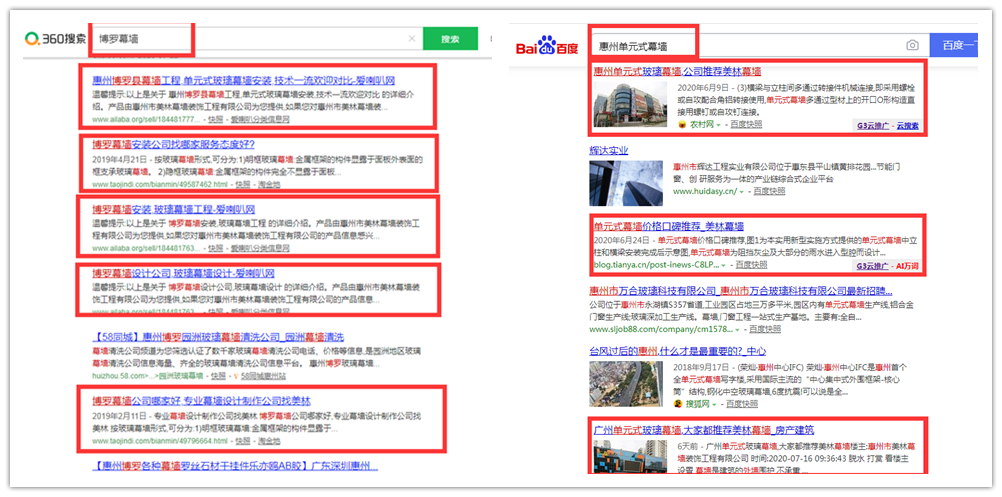Click the 云搜索 link

coord(907,126)
